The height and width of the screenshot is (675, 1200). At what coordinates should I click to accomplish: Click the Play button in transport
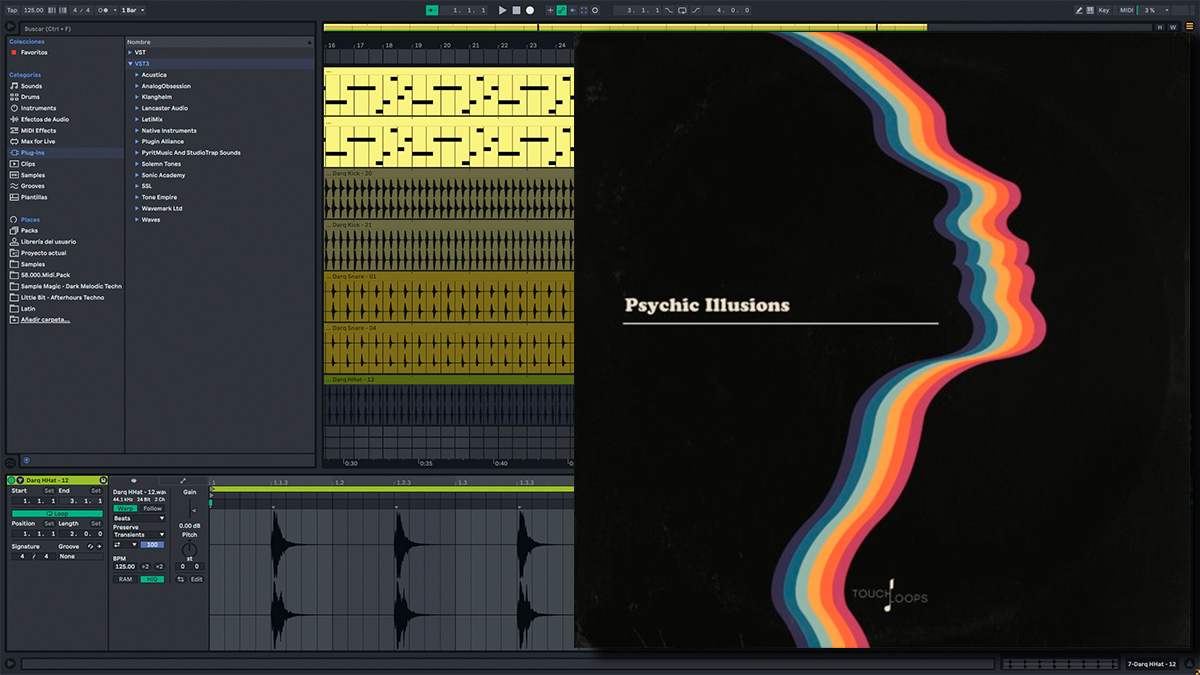point(503,10)
